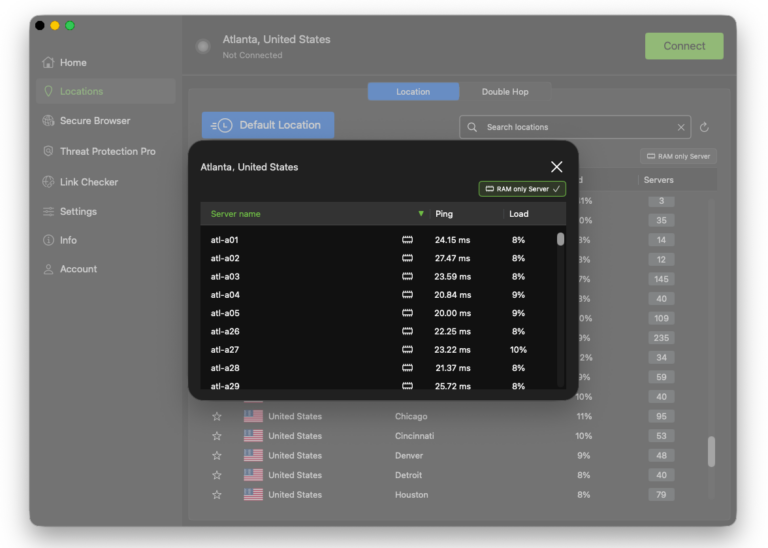Toggle RAM only Server filter in dialog
Screen dimensions: 768x548
click(522, 189)
